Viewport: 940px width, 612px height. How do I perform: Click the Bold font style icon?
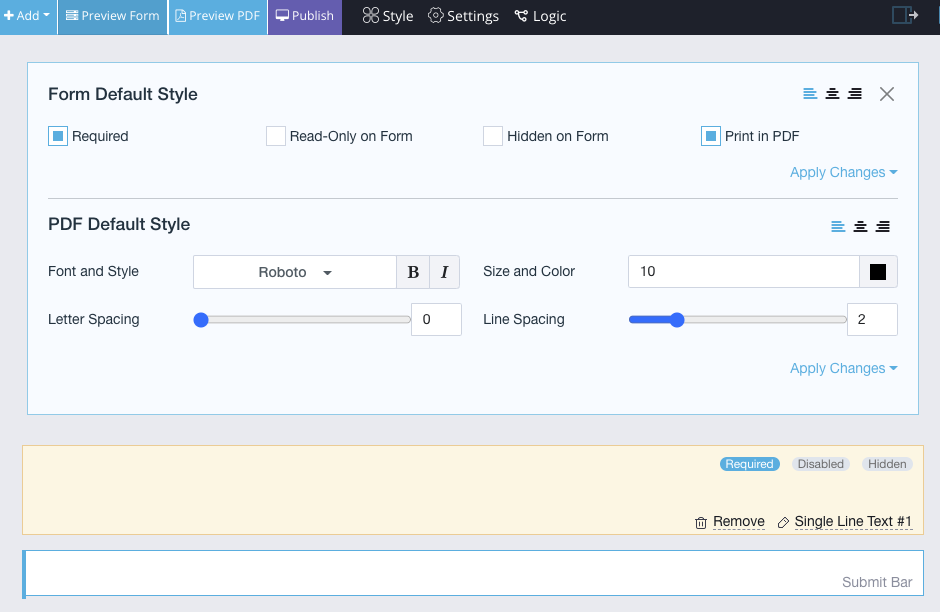pyautogui.click(x=413, y=272)
